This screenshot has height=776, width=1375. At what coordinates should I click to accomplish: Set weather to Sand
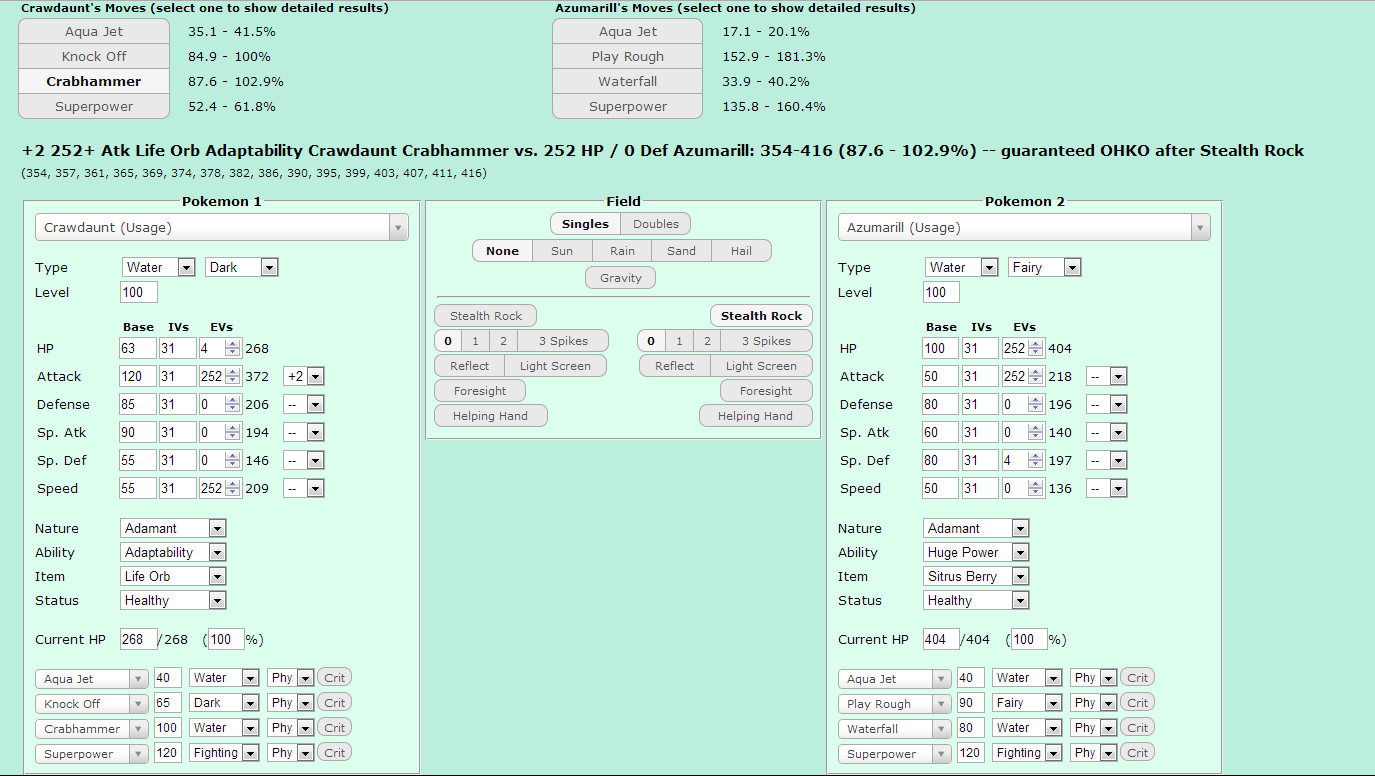coord(681,251)
